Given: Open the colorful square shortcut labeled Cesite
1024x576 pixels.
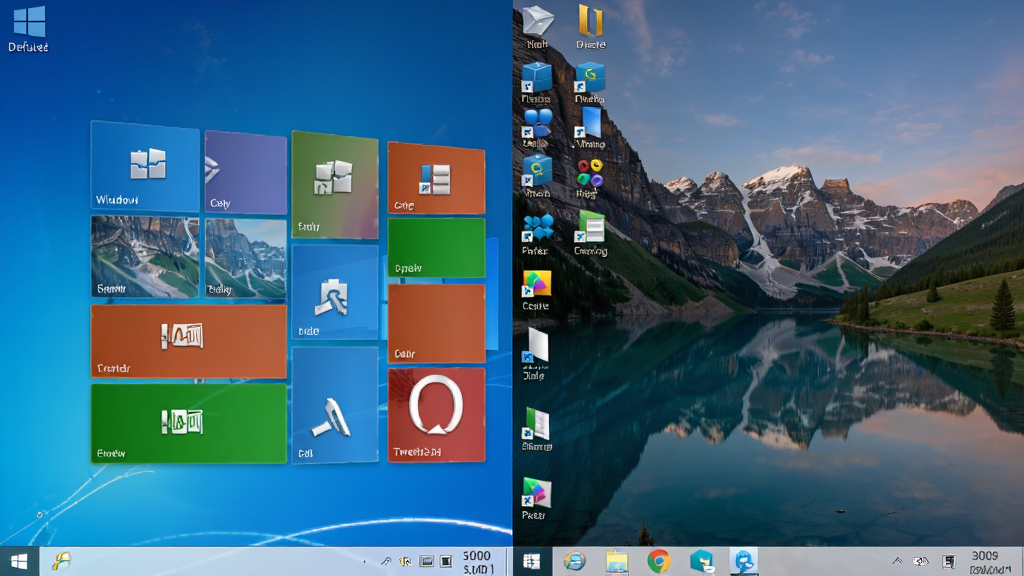Looking at the screenshot, I should pyautogui.click(x=536, y=291).
